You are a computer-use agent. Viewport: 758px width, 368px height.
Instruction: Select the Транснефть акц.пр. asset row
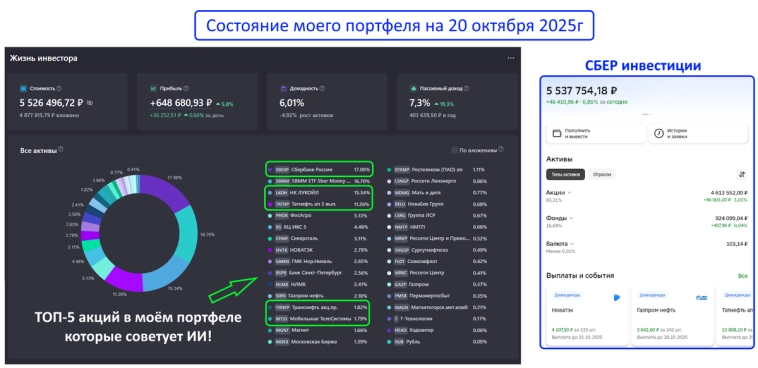(x=318, y=307)
